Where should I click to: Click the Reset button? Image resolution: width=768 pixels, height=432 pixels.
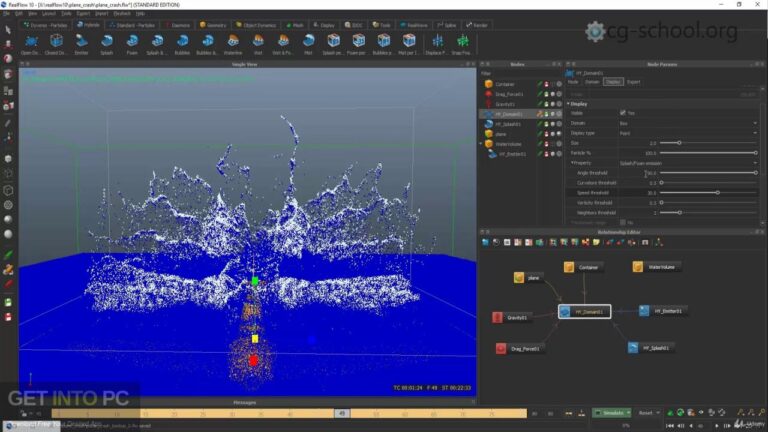tap(646, 413)
